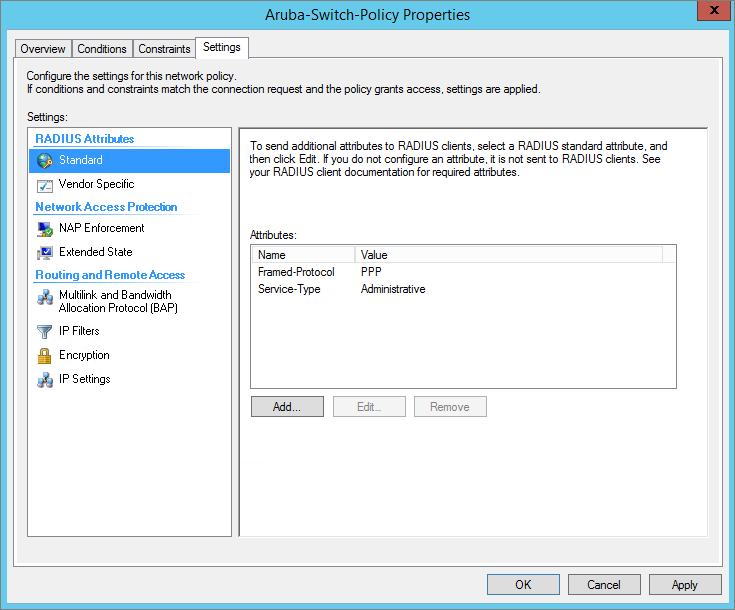
Task: Click Apply to save changes
Action: tap(685, 584)
